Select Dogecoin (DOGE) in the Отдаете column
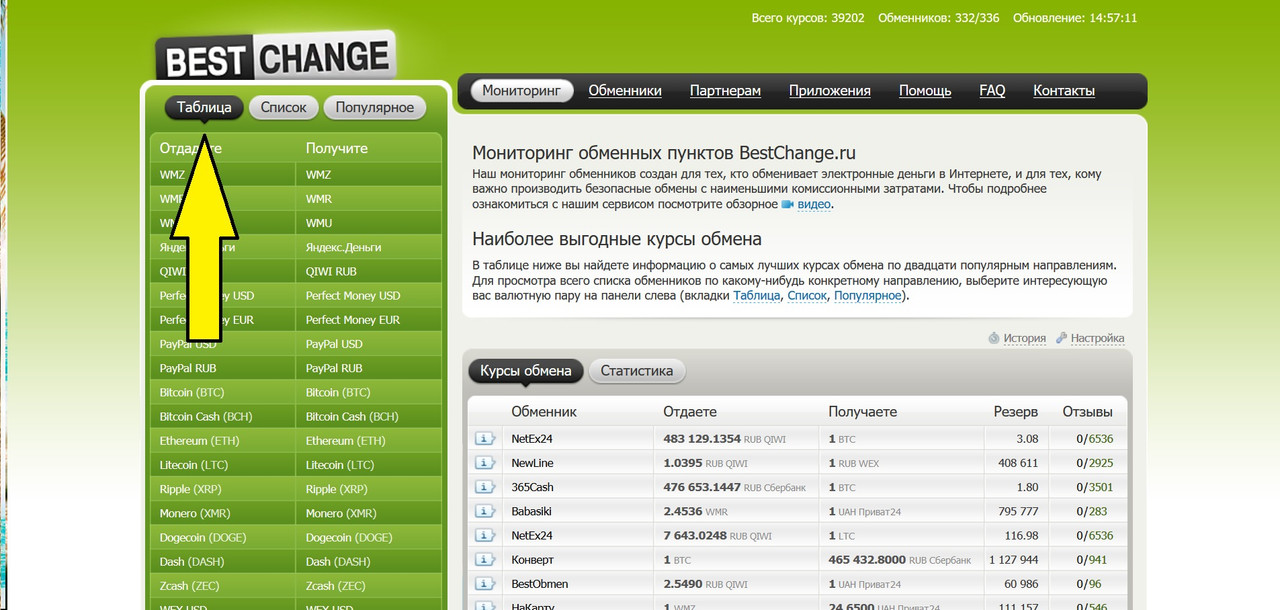Viewport: 1280px width, 610px height. point(223,537)
